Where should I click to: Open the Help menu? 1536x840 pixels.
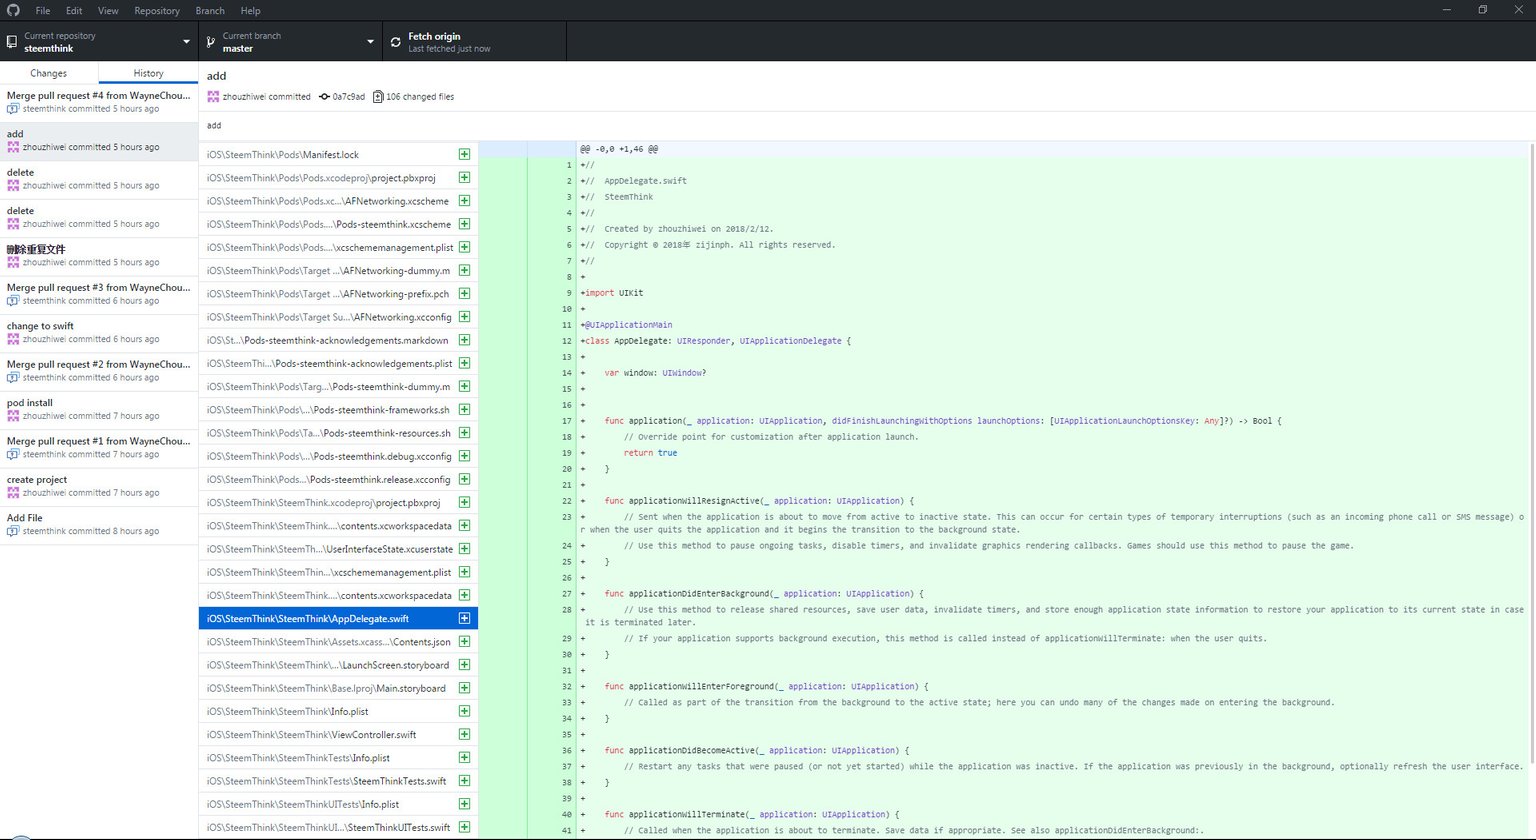tap(251, 11)
